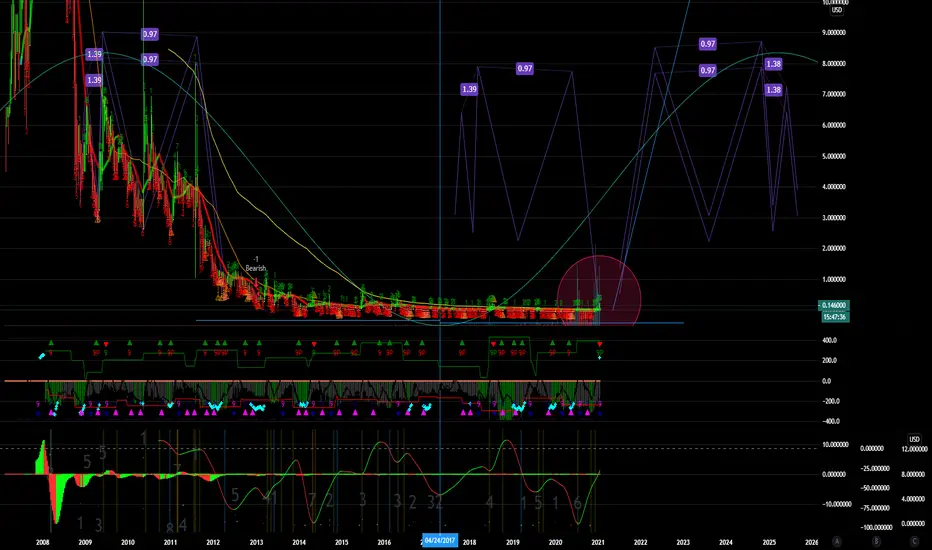
Task: Select scale A at the chart bottom
Action: point(836,541)
